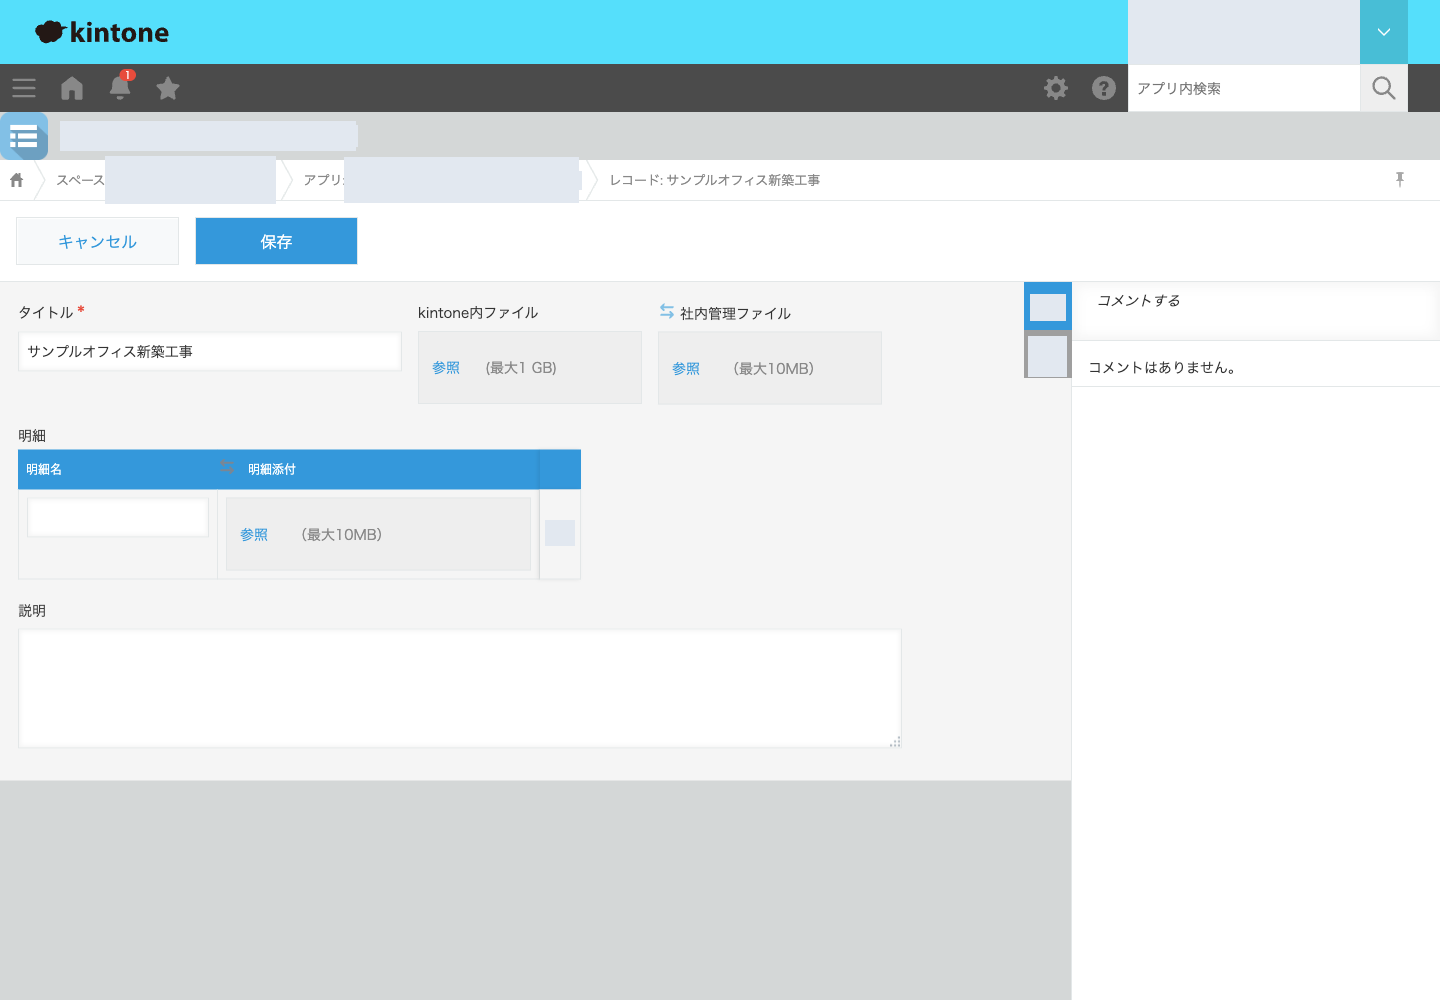Screen dimensions: 1440x1000
Task: Go to the kintone portal home icon
Action: click(72, 88)
